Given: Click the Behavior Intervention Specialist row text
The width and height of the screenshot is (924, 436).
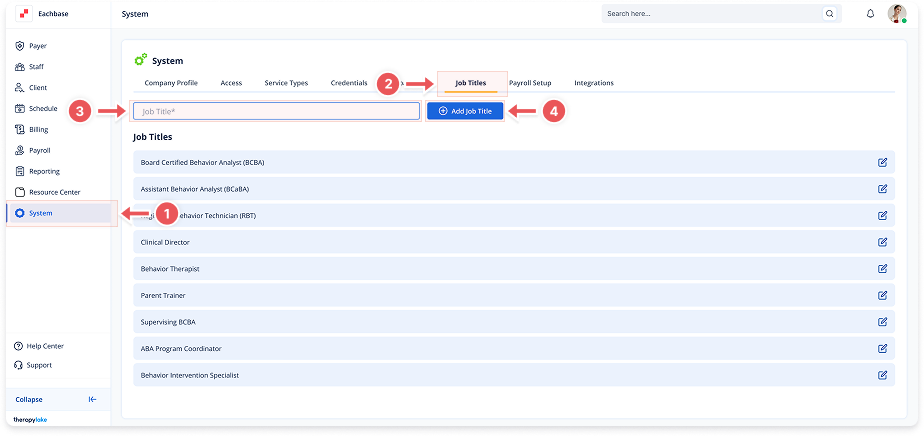Looking at the screenshot, I should point(190,375).
